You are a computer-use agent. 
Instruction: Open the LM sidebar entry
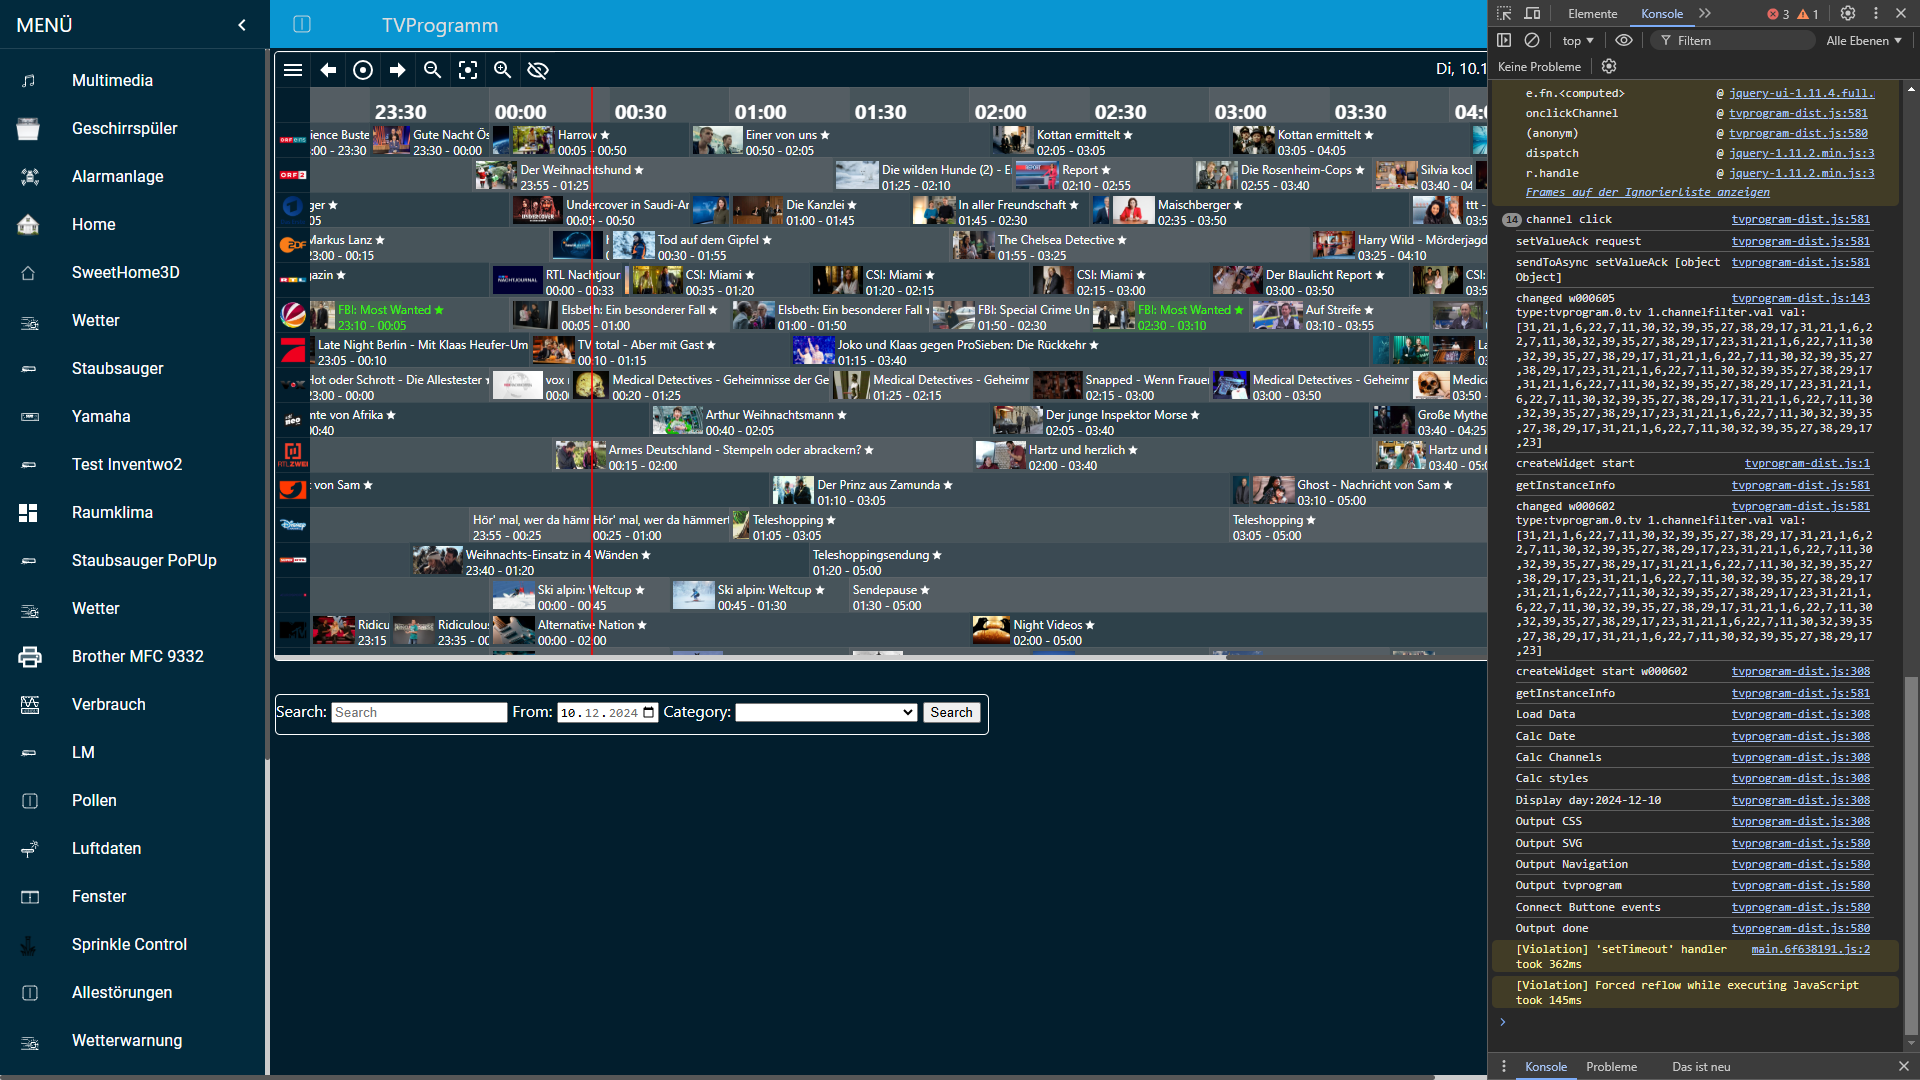[83, 752]
